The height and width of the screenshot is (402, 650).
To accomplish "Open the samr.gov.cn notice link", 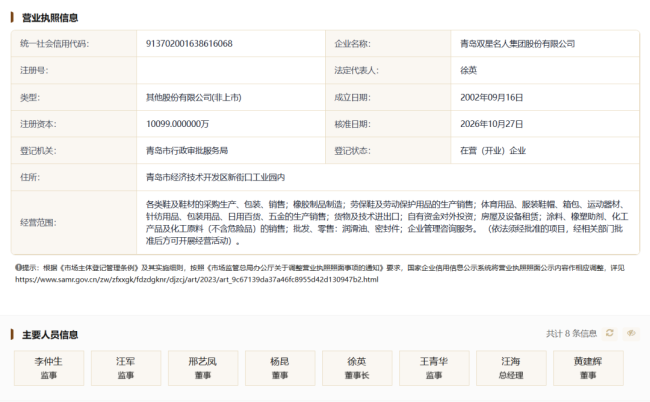I will 196,280.
